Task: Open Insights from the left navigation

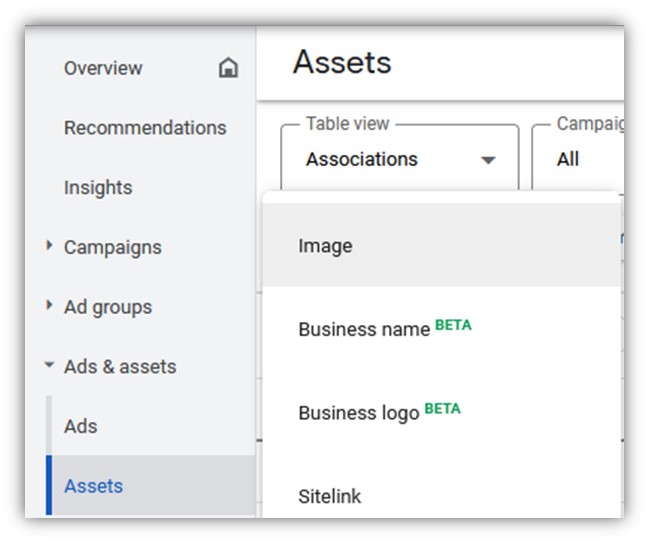Action: (98, 187)
